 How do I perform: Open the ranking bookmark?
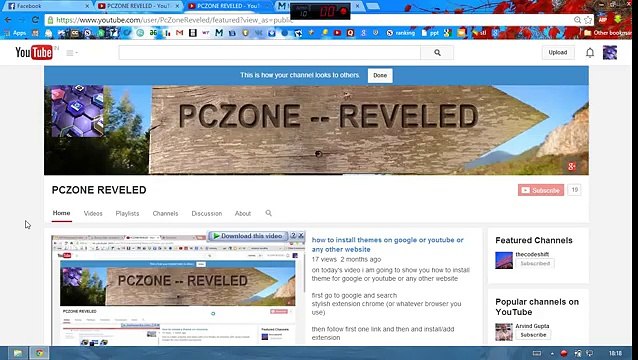pyautogui.click(x=400, y=33)
